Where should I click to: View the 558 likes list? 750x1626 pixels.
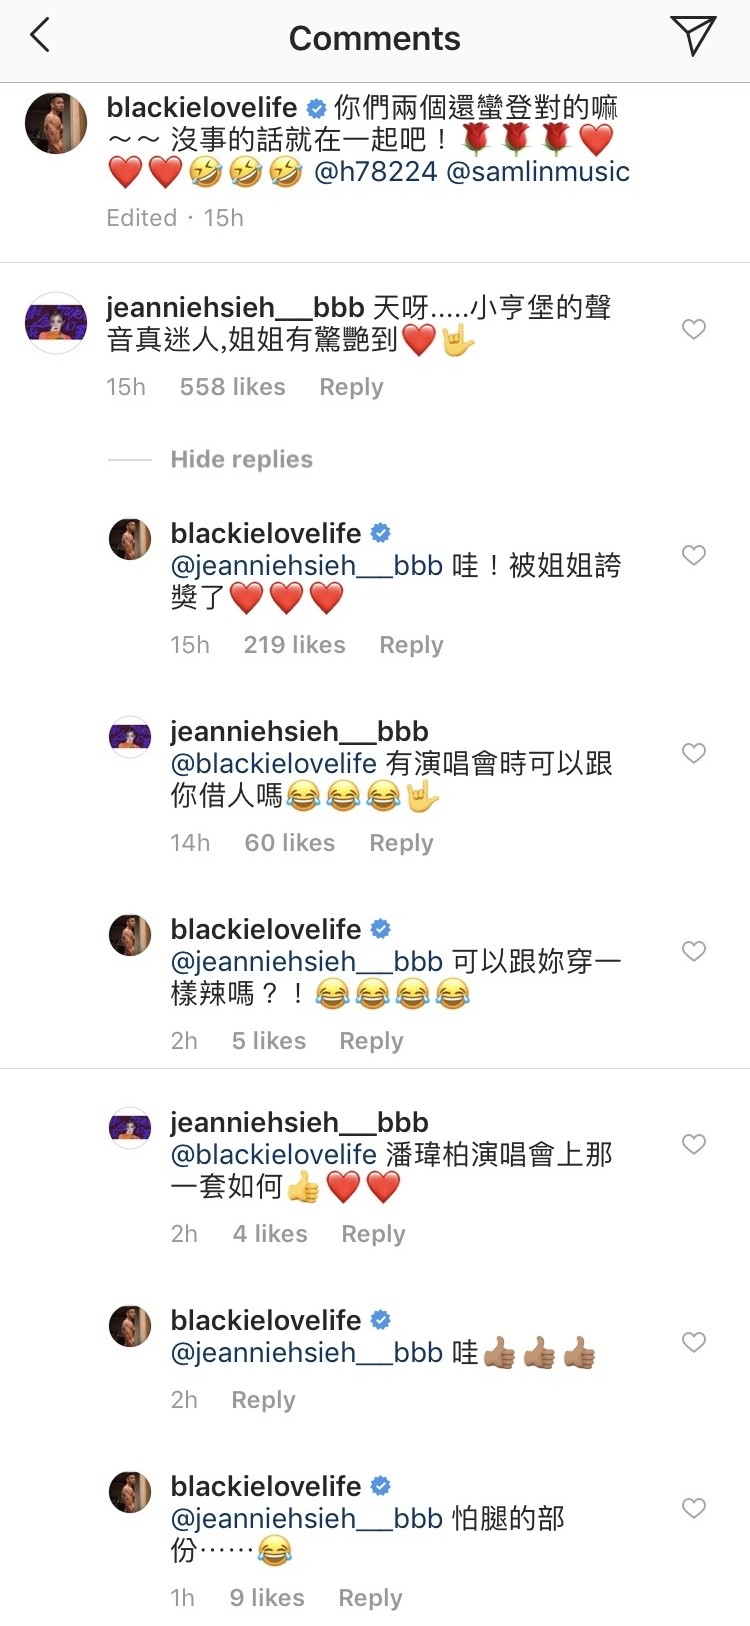[x=232, y=387]
